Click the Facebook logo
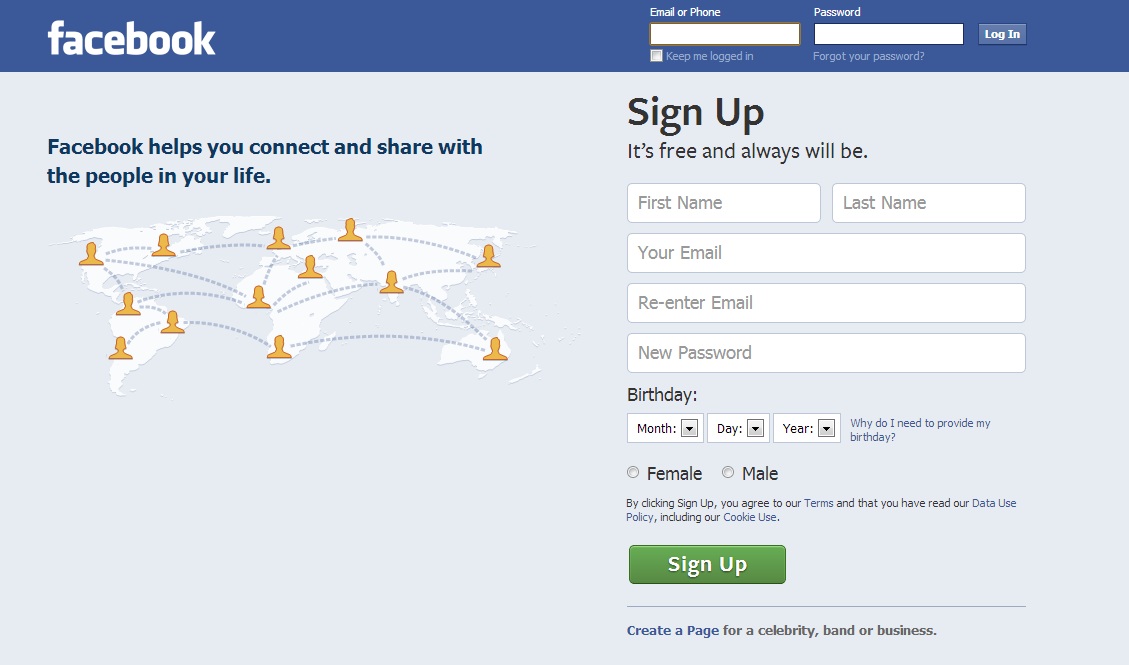 click(131, 39)
